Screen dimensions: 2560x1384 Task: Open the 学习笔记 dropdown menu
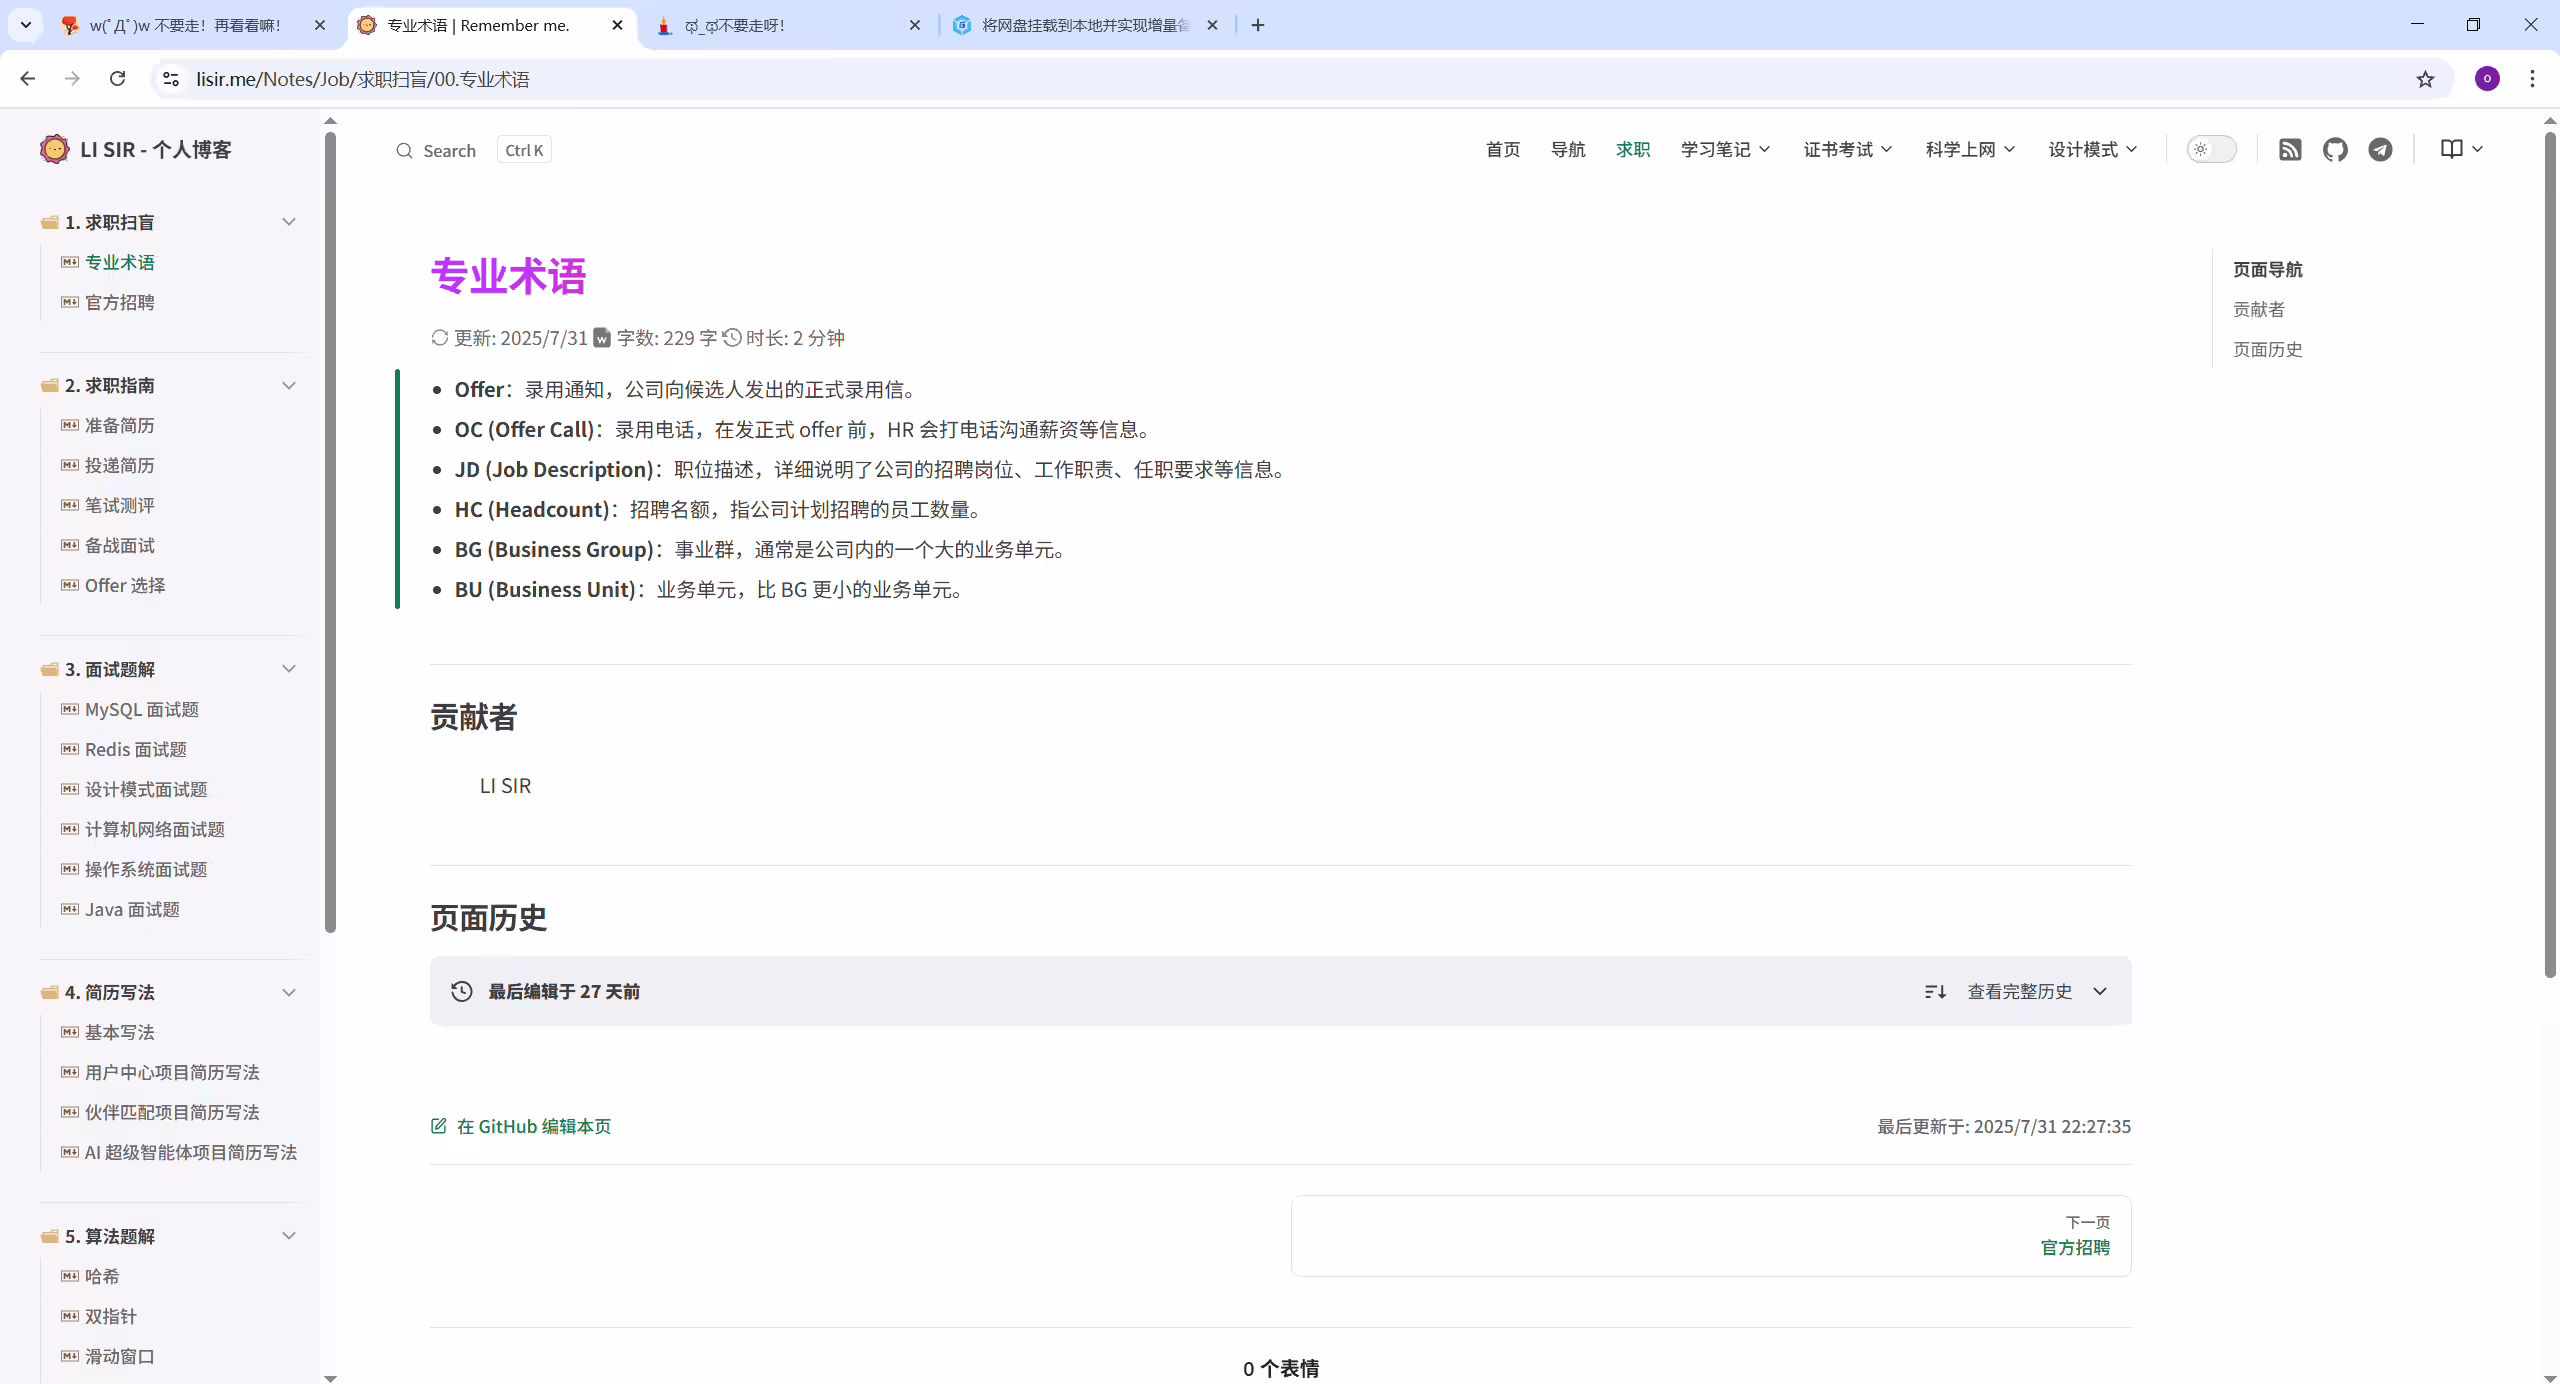click(x=1725, y=150)
